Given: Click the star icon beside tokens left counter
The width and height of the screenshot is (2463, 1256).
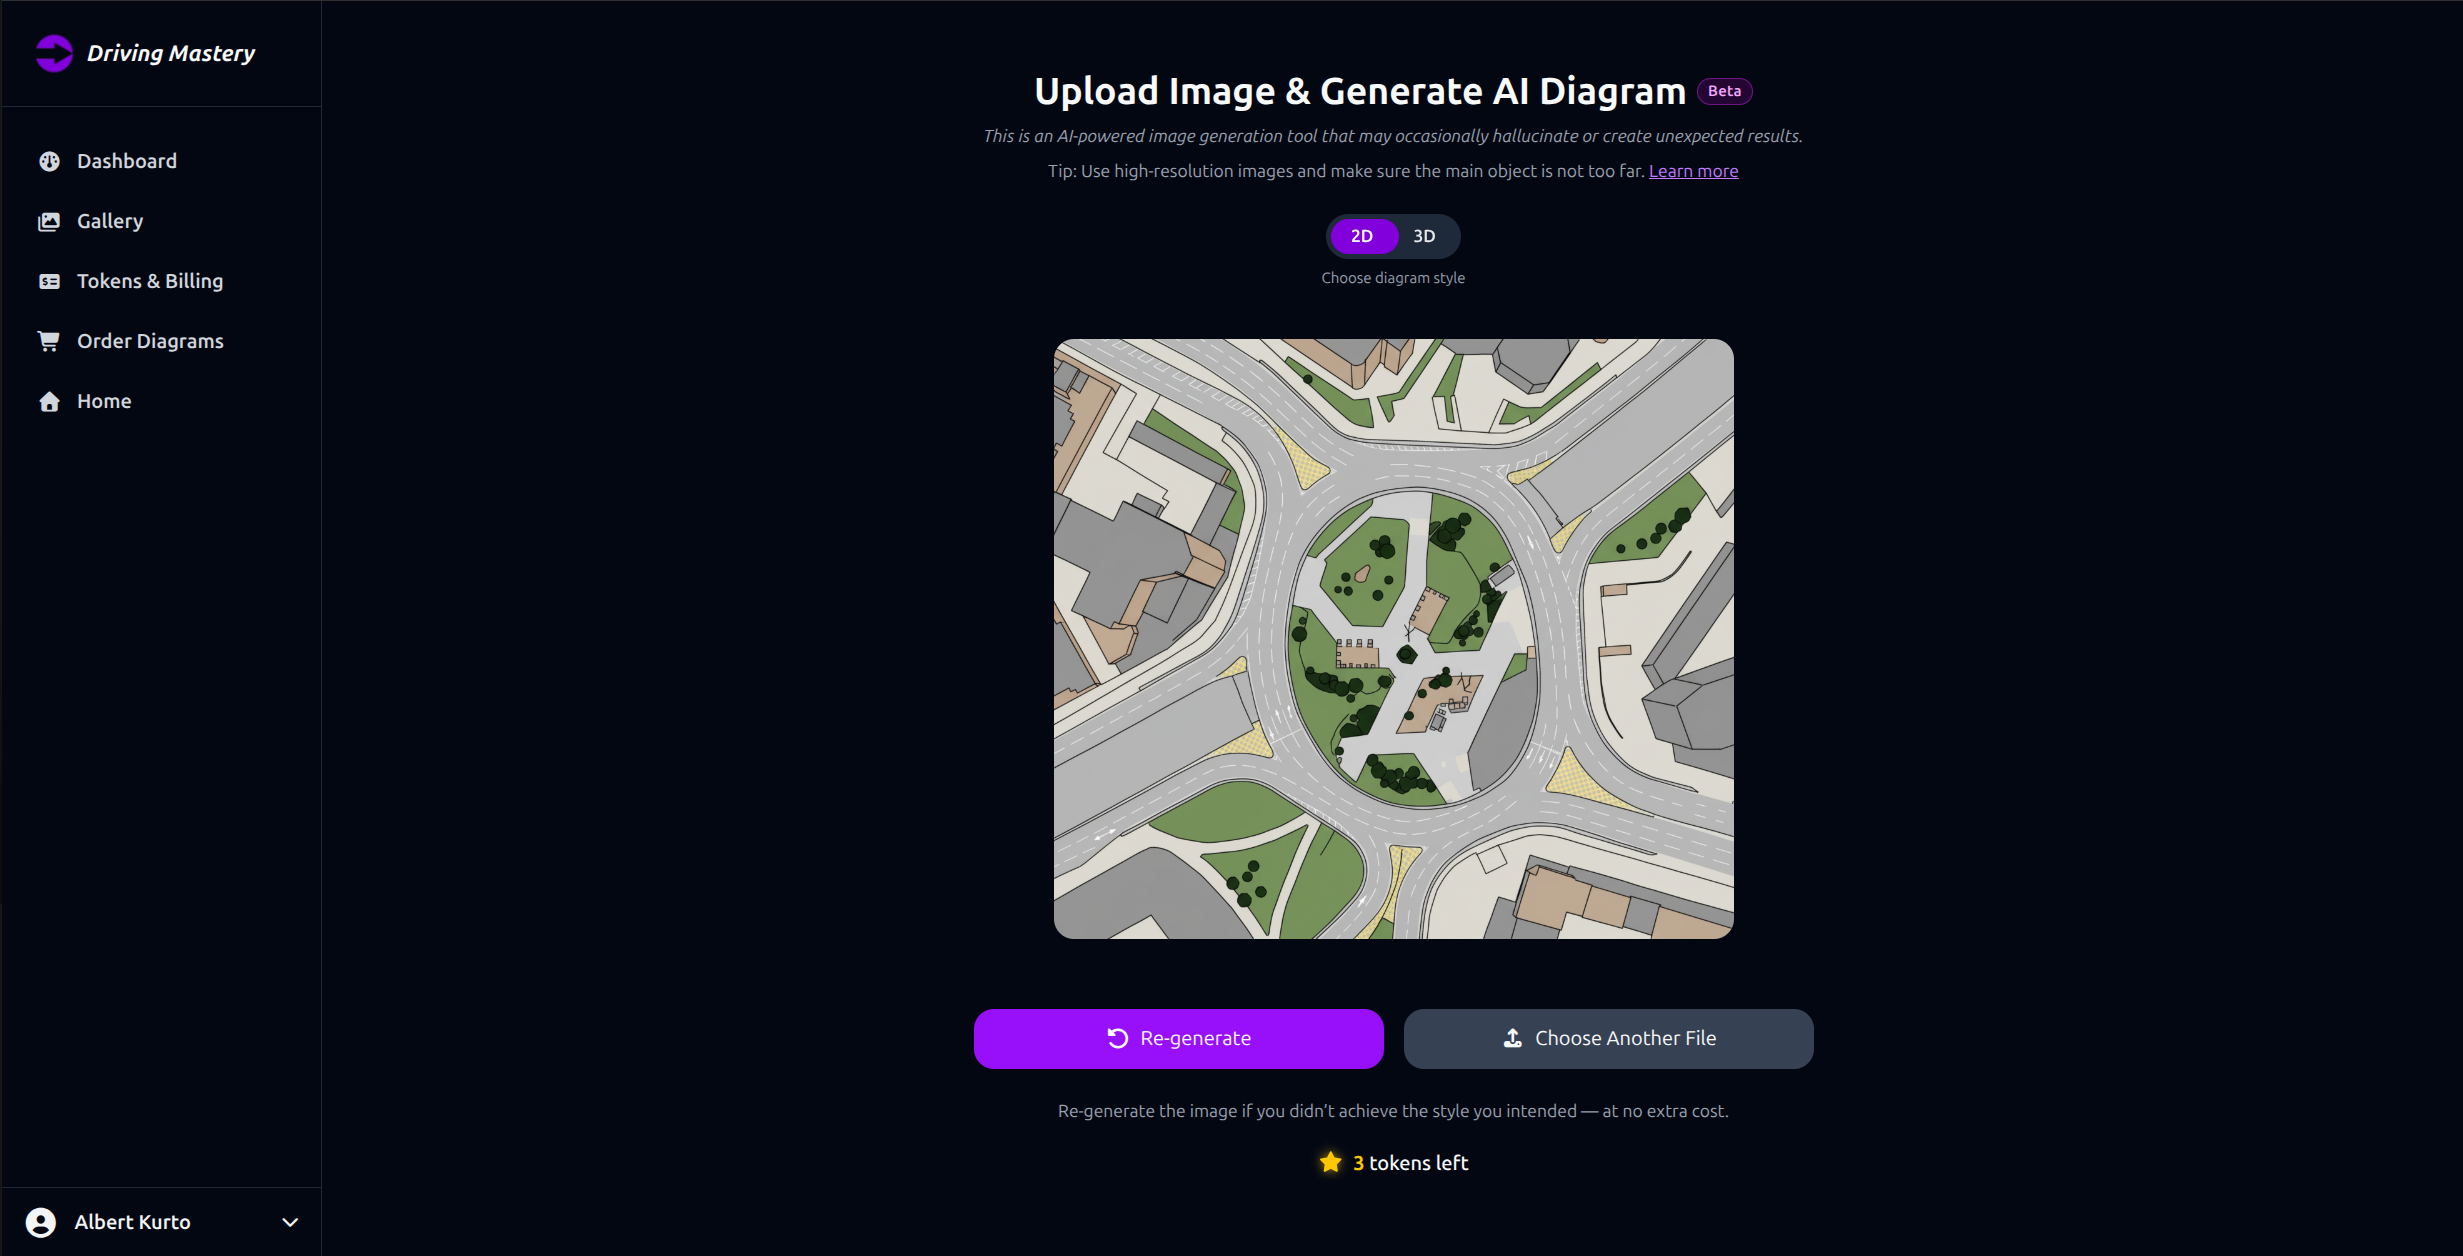Looking at the screenshot, I should click(1330, 1163).
